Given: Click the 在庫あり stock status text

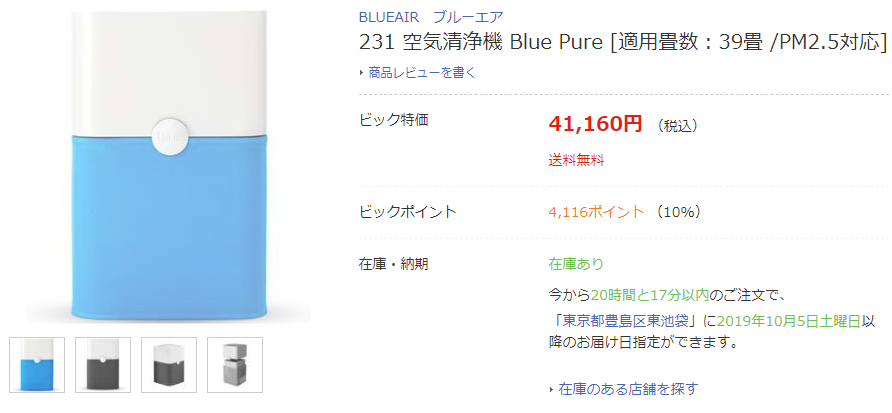Looking at the screenshot, I should tap(576, 264).
